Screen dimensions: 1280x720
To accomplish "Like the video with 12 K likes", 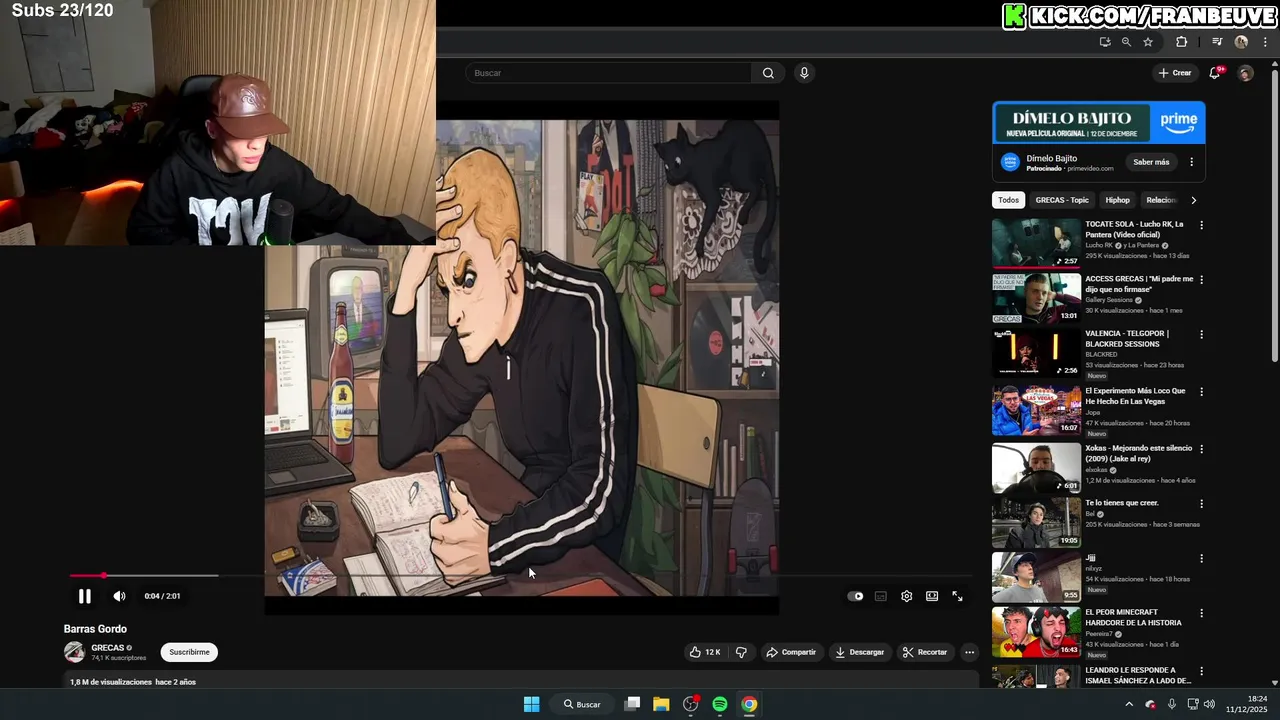I will (x=705, y=652).
